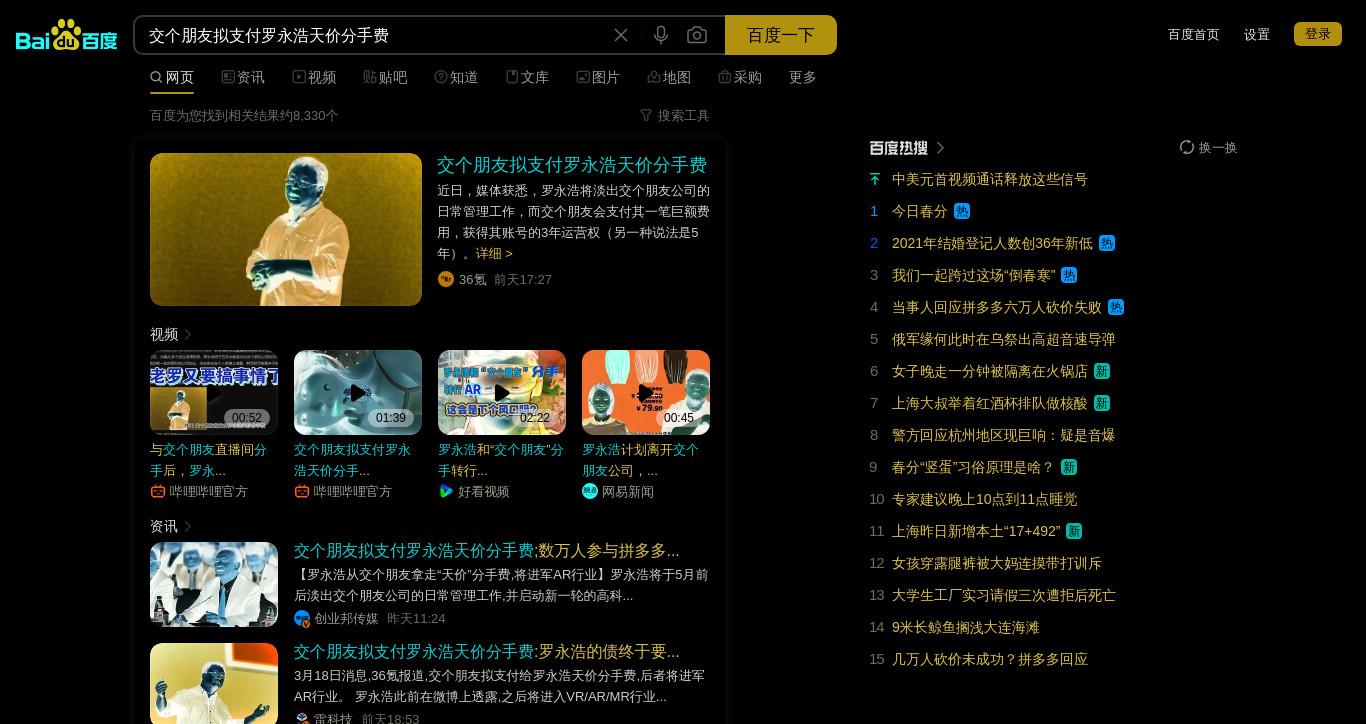Open hot topic 上海昨日新增本土“17+492”
This screenshot has width=1366, height=724.
(976, 531)
